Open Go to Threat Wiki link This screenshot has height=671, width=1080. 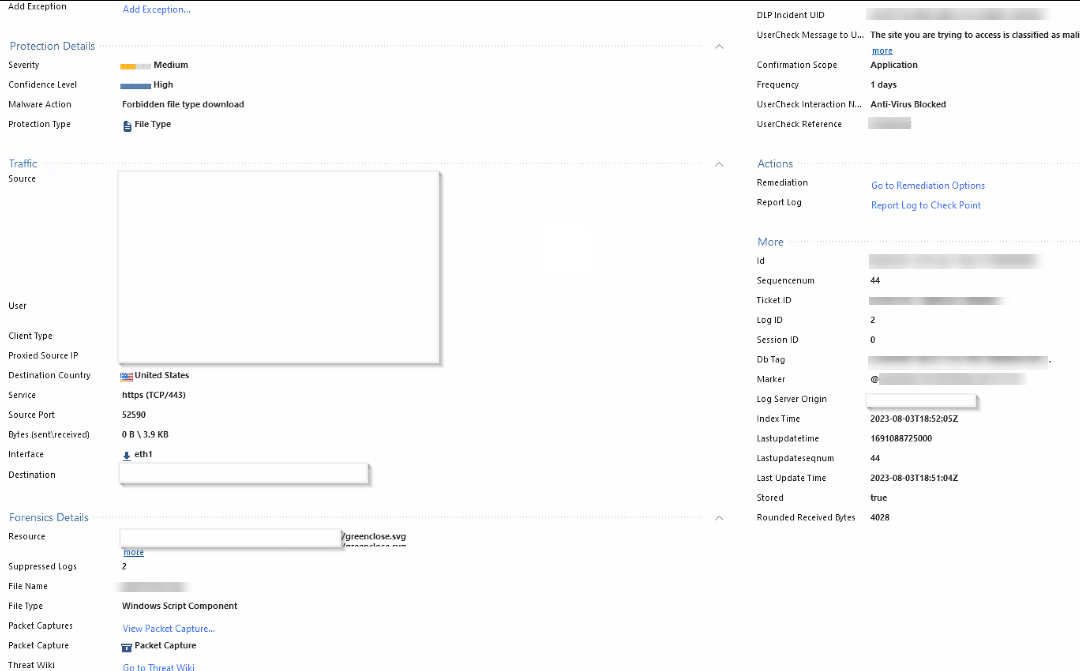(158, 667)
